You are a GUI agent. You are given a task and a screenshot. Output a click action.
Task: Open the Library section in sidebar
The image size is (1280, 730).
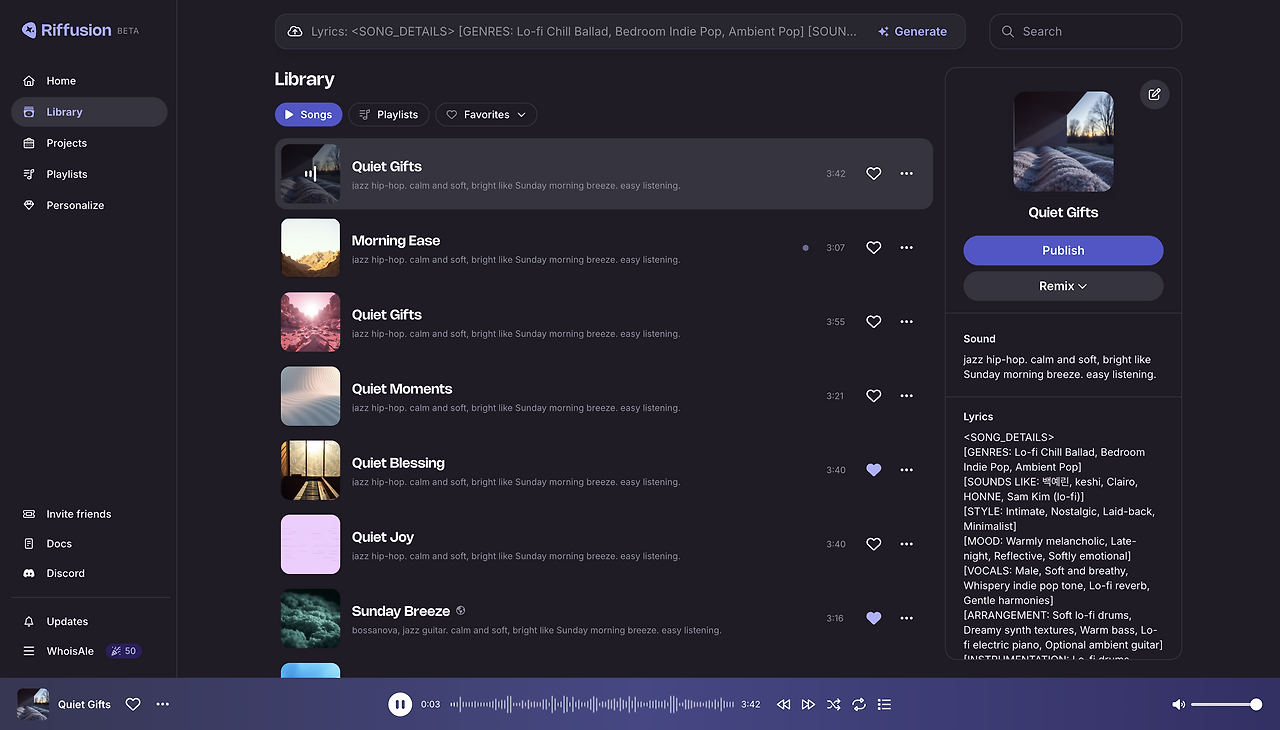click(x=89, y=112)
